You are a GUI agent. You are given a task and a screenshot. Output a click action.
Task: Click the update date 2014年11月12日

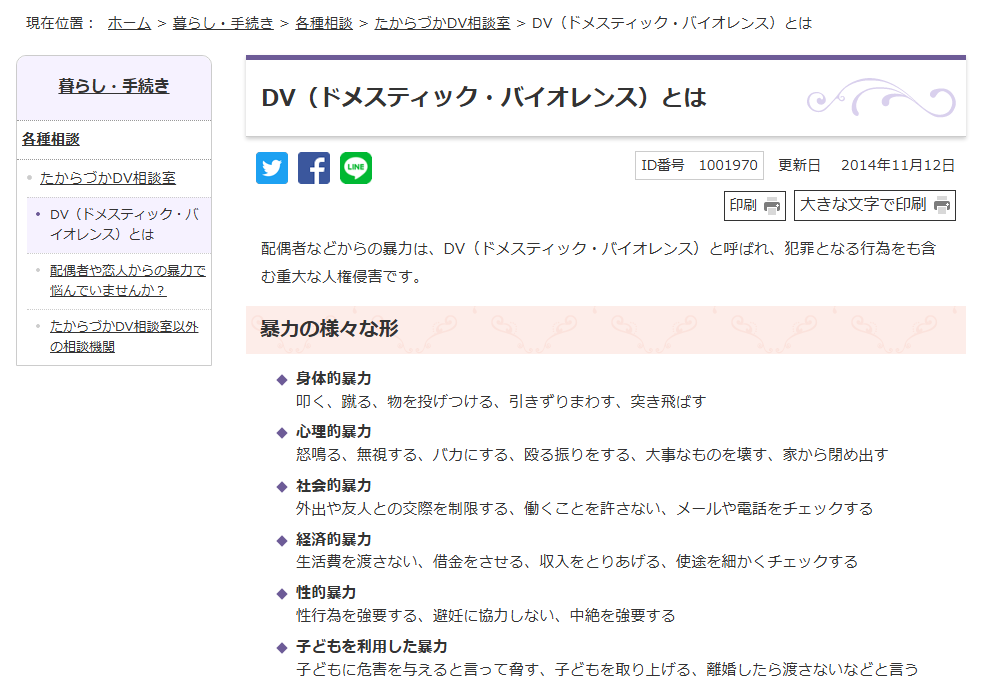pos(898,165)
